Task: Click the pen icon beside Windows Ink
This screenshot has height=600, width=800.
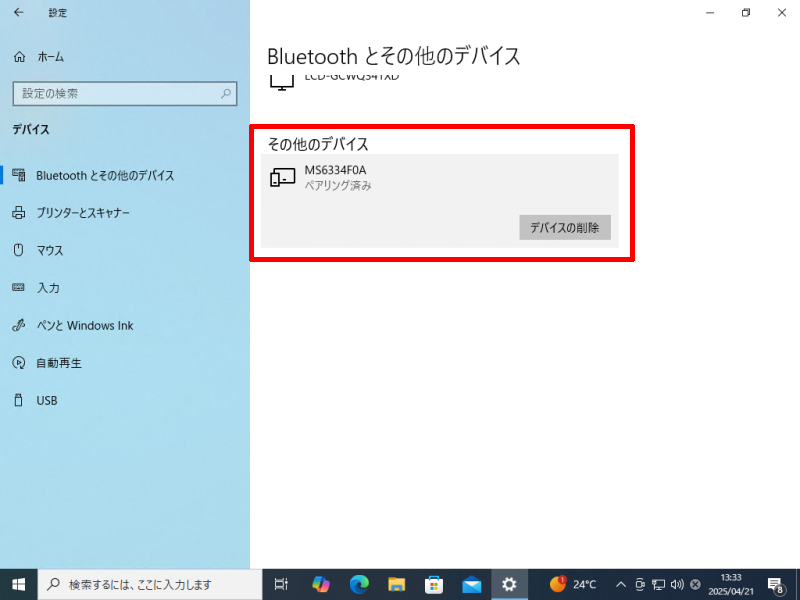Action: [19, 325]
